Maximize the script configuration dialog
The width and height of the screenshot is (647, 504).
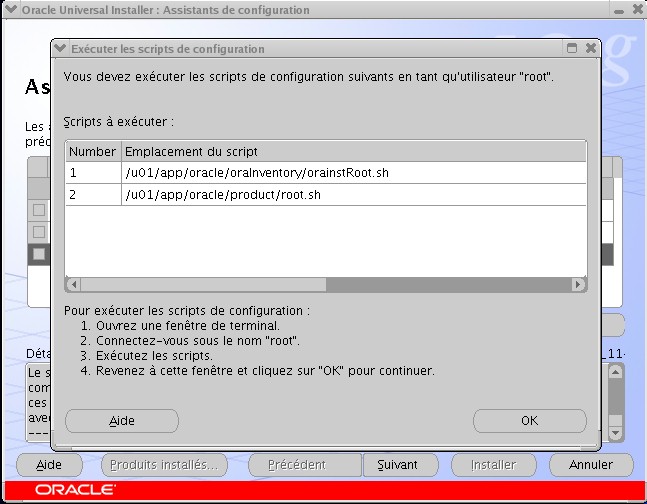[x=572, y=48]
